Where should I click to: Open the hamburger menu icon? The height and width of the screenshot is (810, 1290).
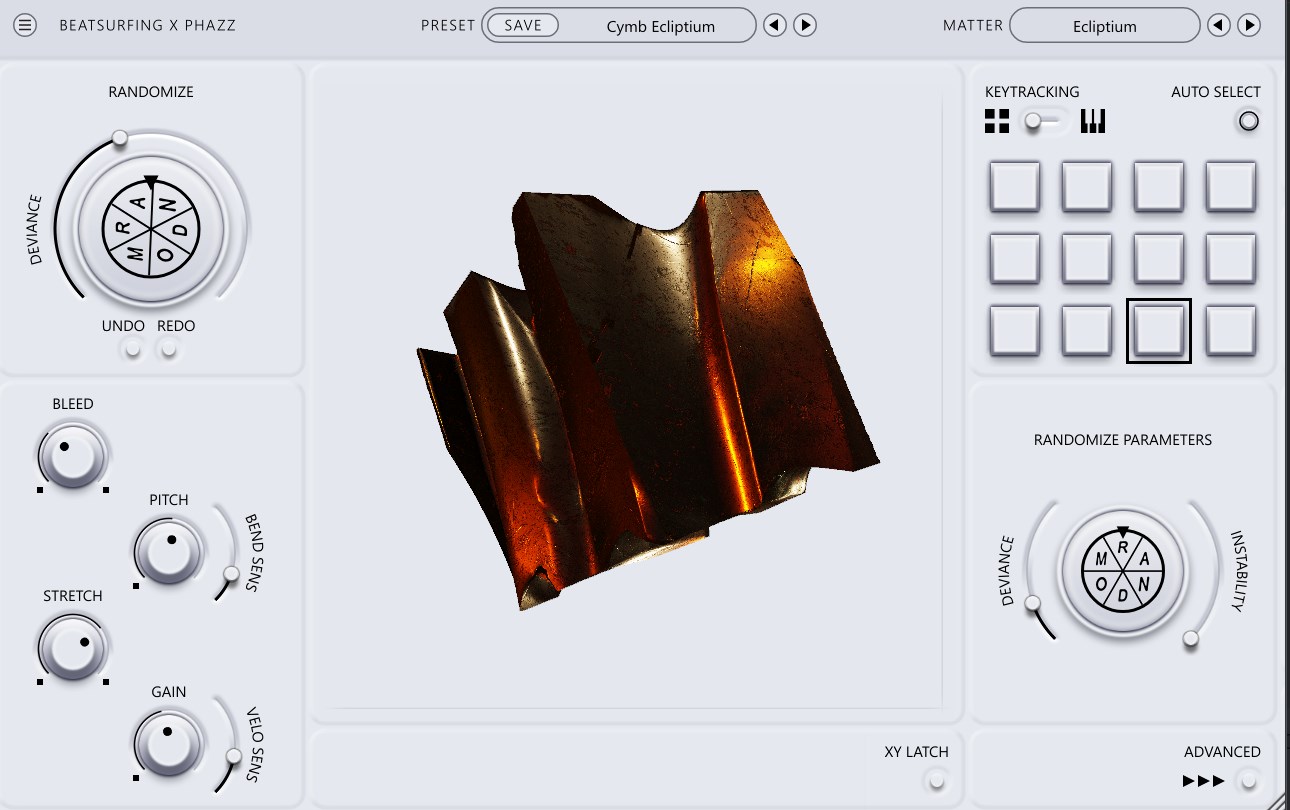25,25
